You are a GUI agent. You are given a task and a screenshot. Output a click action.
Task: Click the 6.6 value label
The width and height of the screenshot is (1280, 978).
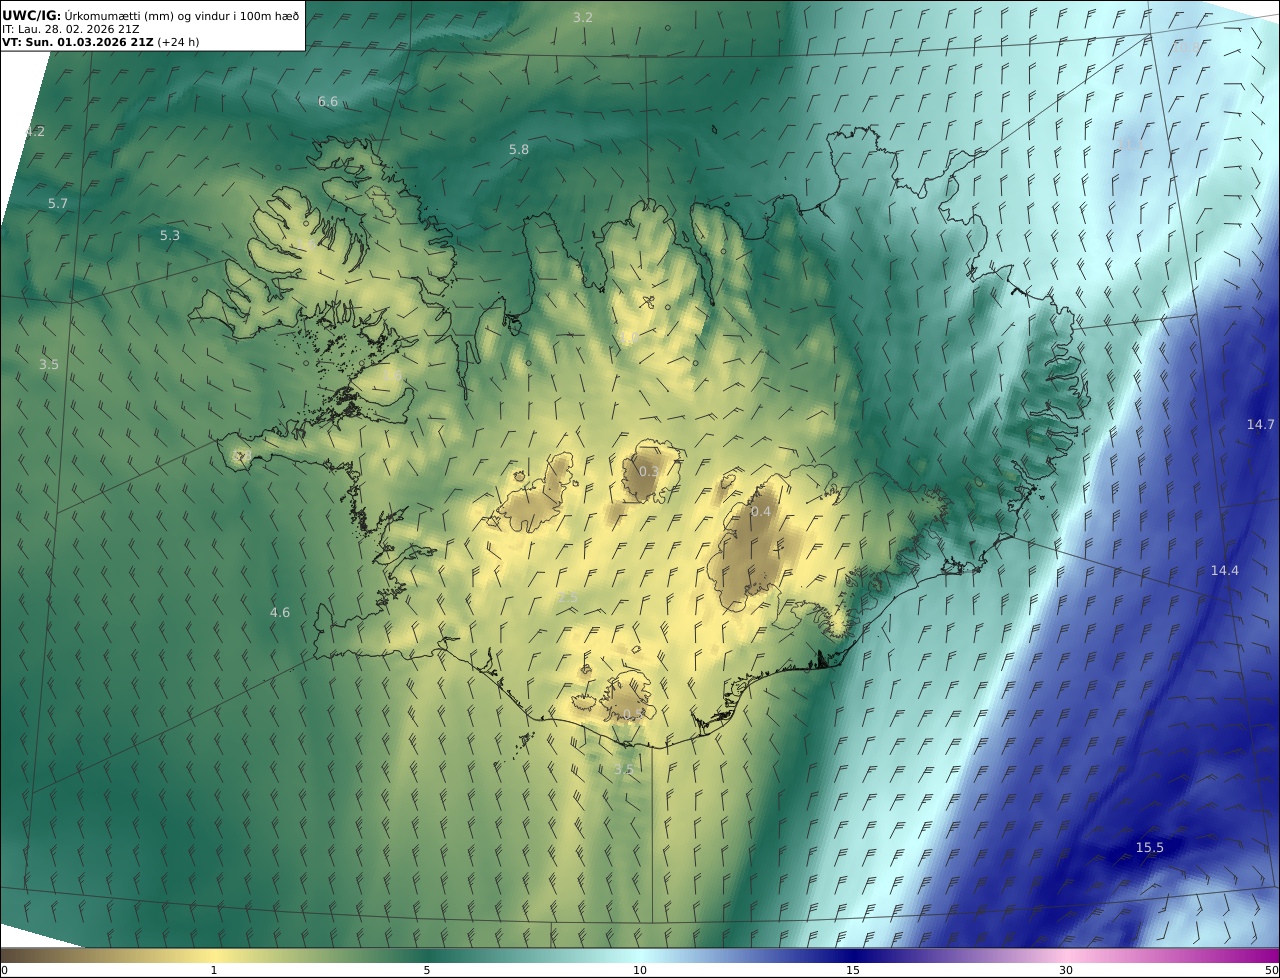pos(328,102)
